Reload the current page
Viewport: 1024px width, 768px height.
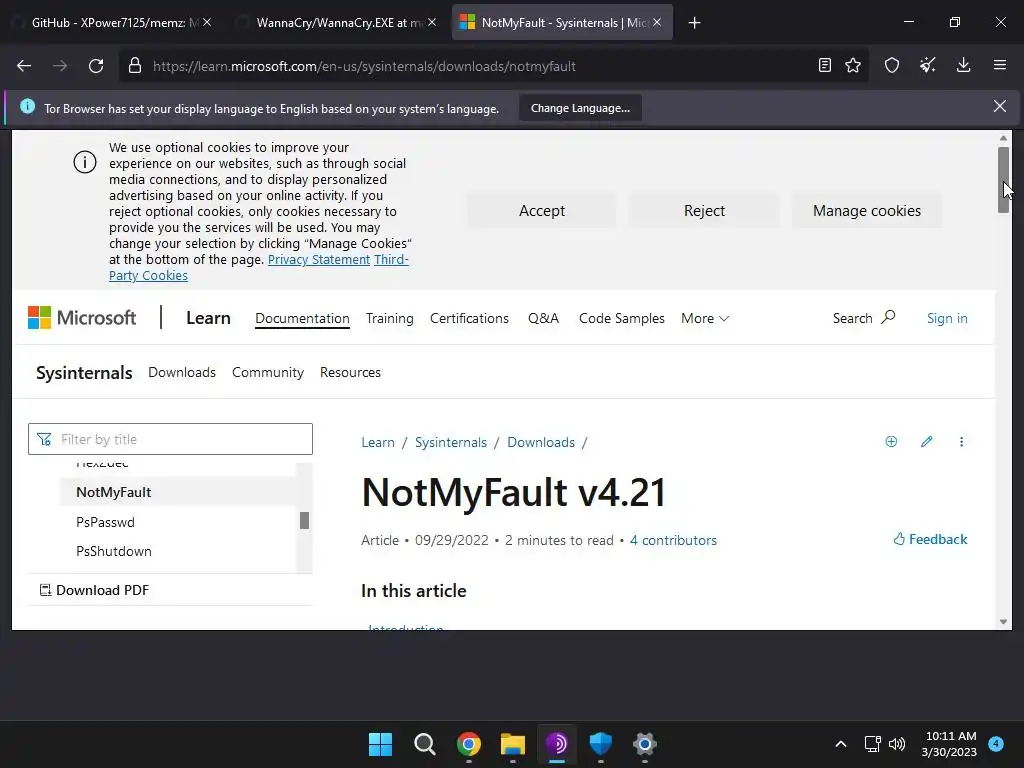click(x=96, y=66)
